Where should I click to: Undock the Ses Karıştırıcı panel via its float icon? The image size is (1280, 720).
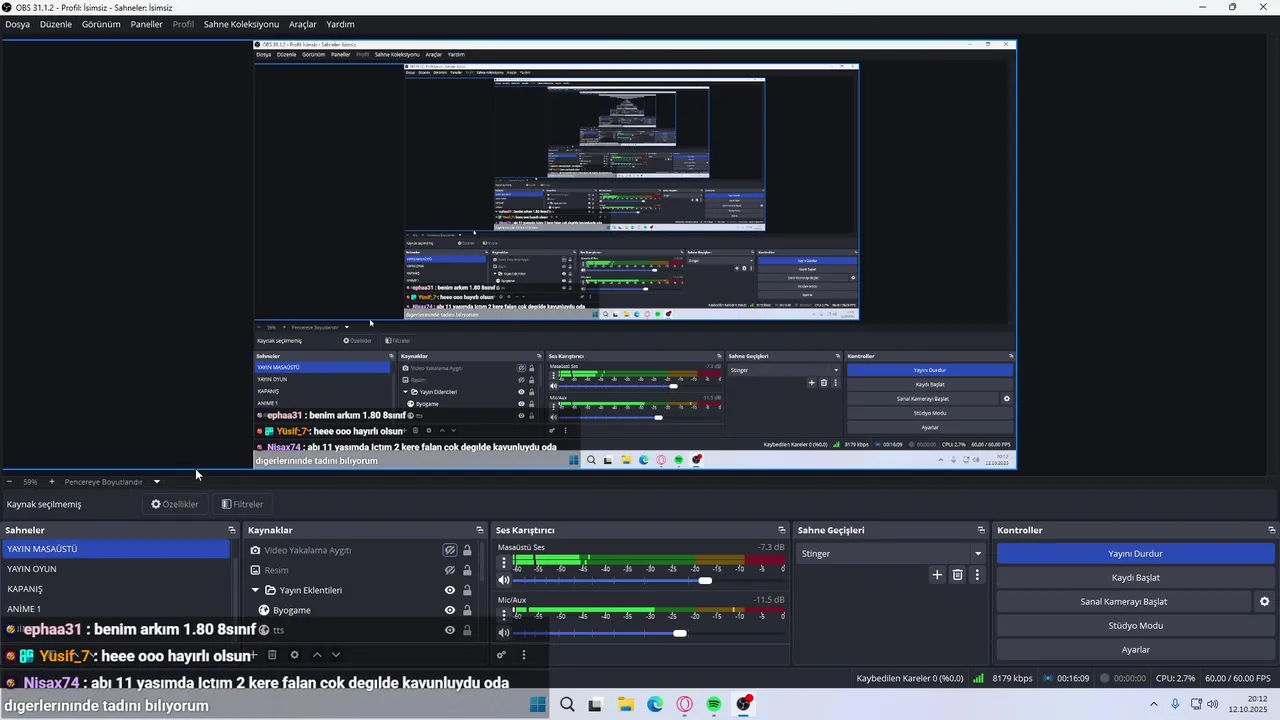pyautogui.click(x=782, y=530)
